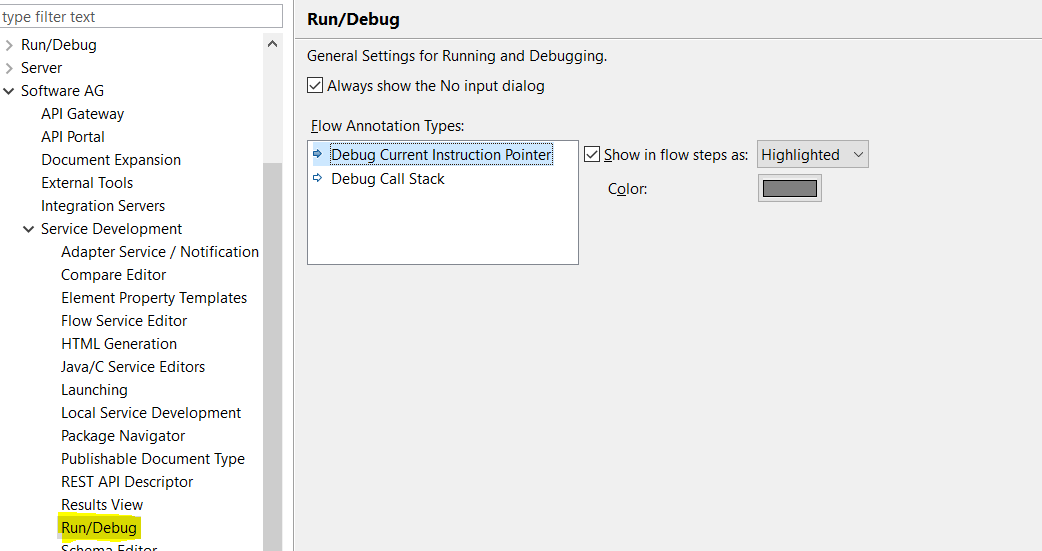
Task: Expand the Server tree node
Action: (9, 68)
